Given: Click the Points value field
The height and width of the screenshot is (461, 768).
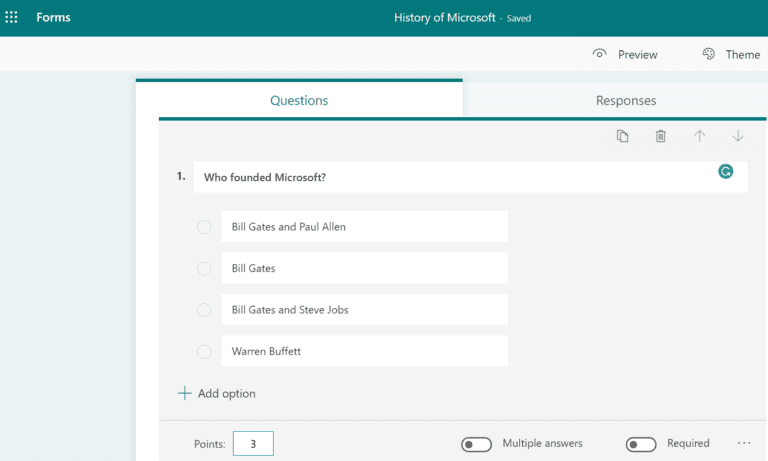Looking at the screenshot, I should (x=253, y=444).
